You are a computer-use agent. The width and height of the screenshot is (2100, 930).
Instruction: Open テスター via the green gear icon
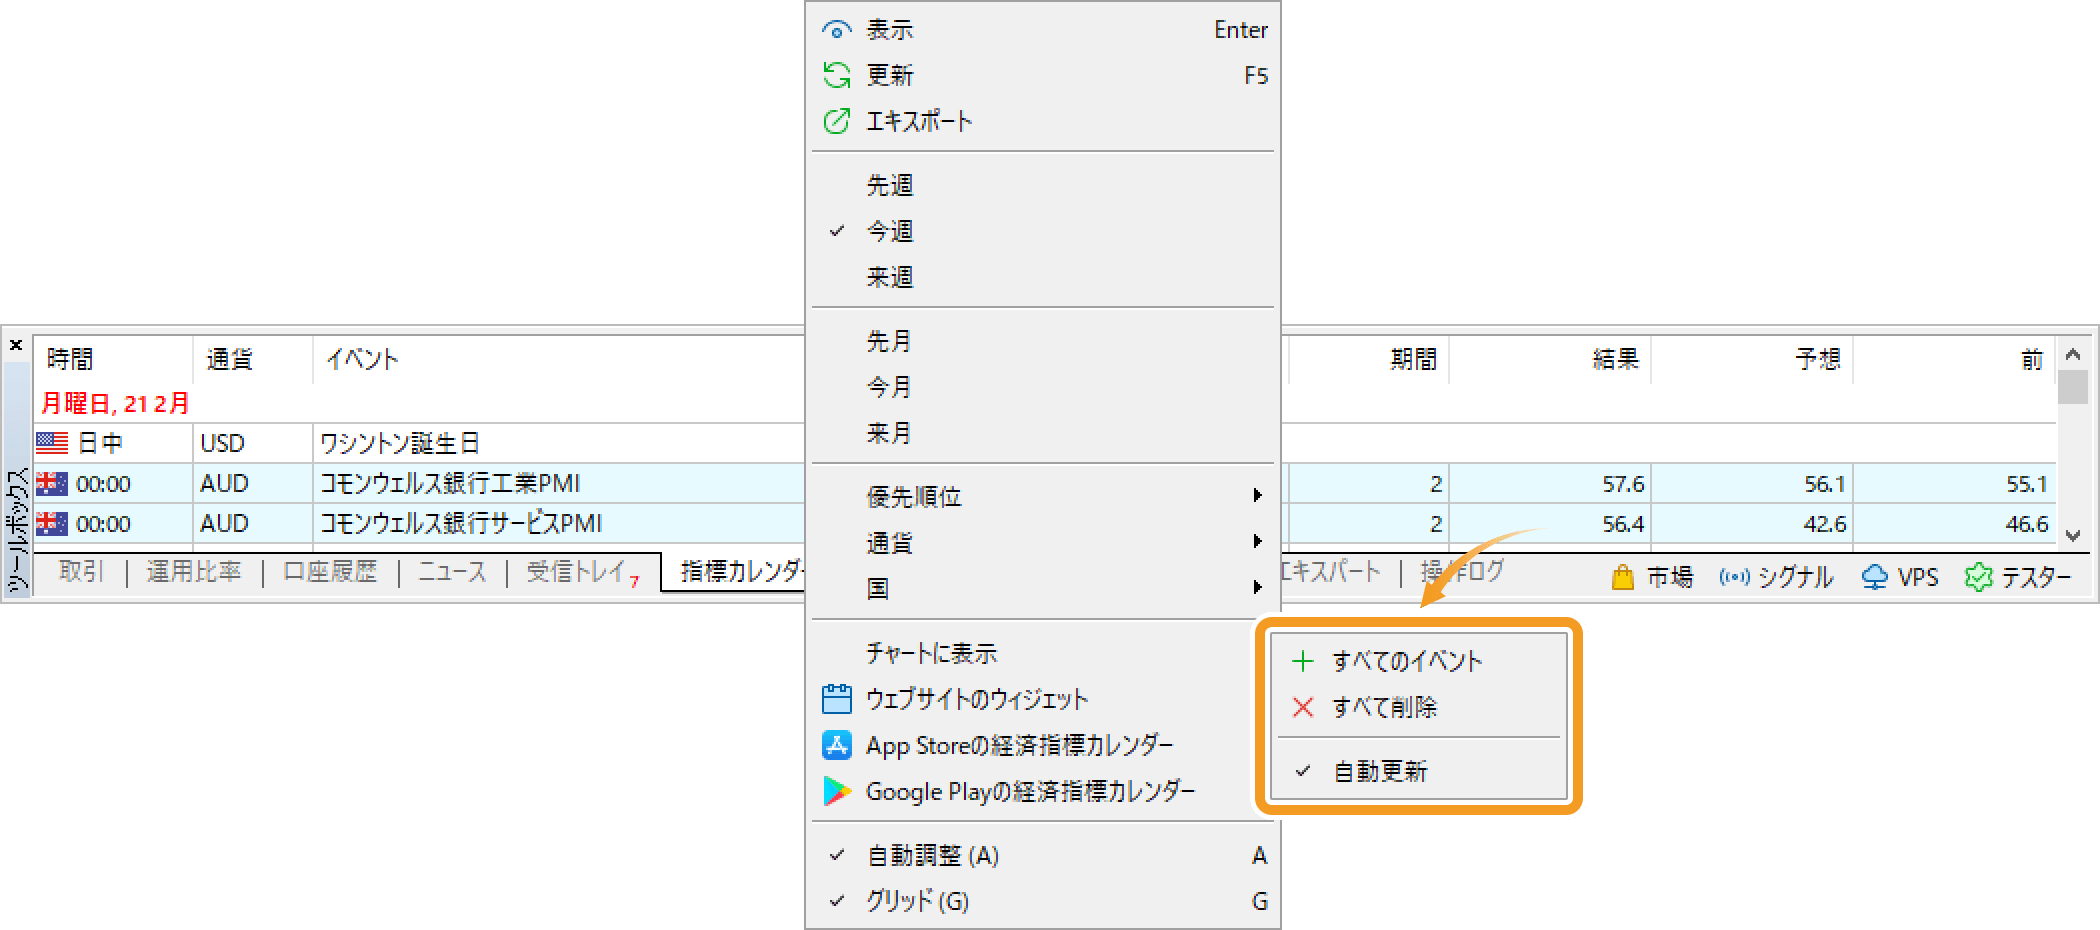point(1978,577)
